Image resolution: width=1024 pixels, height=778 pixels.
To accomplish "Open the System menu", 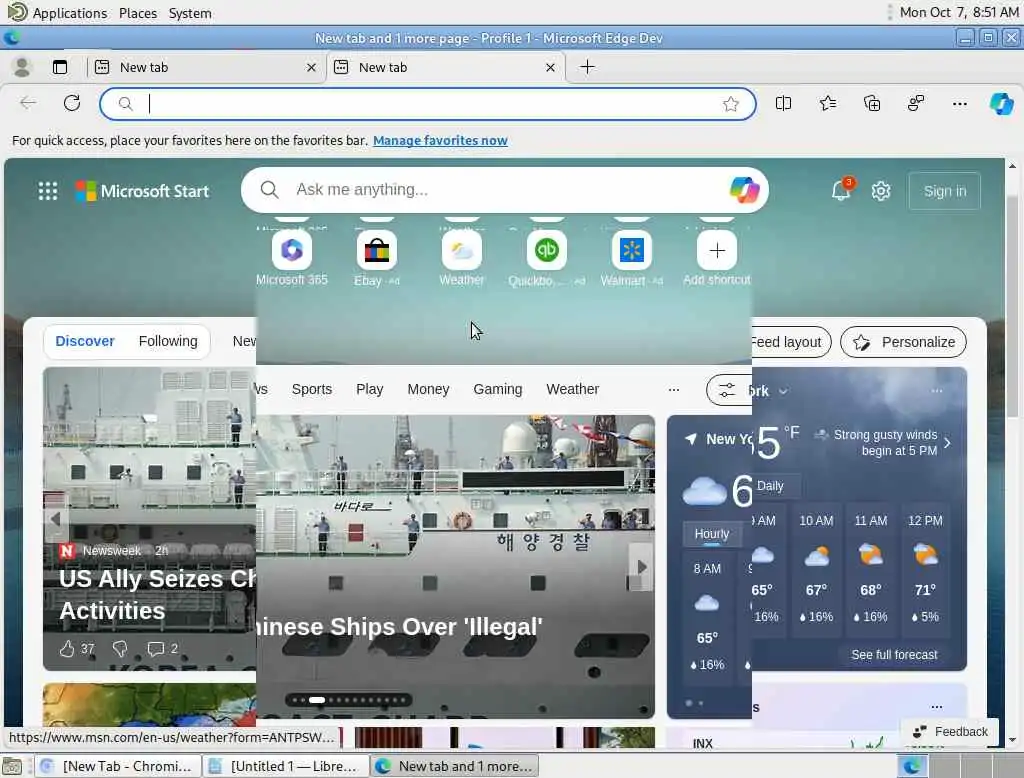I will [x=190, y=13].
